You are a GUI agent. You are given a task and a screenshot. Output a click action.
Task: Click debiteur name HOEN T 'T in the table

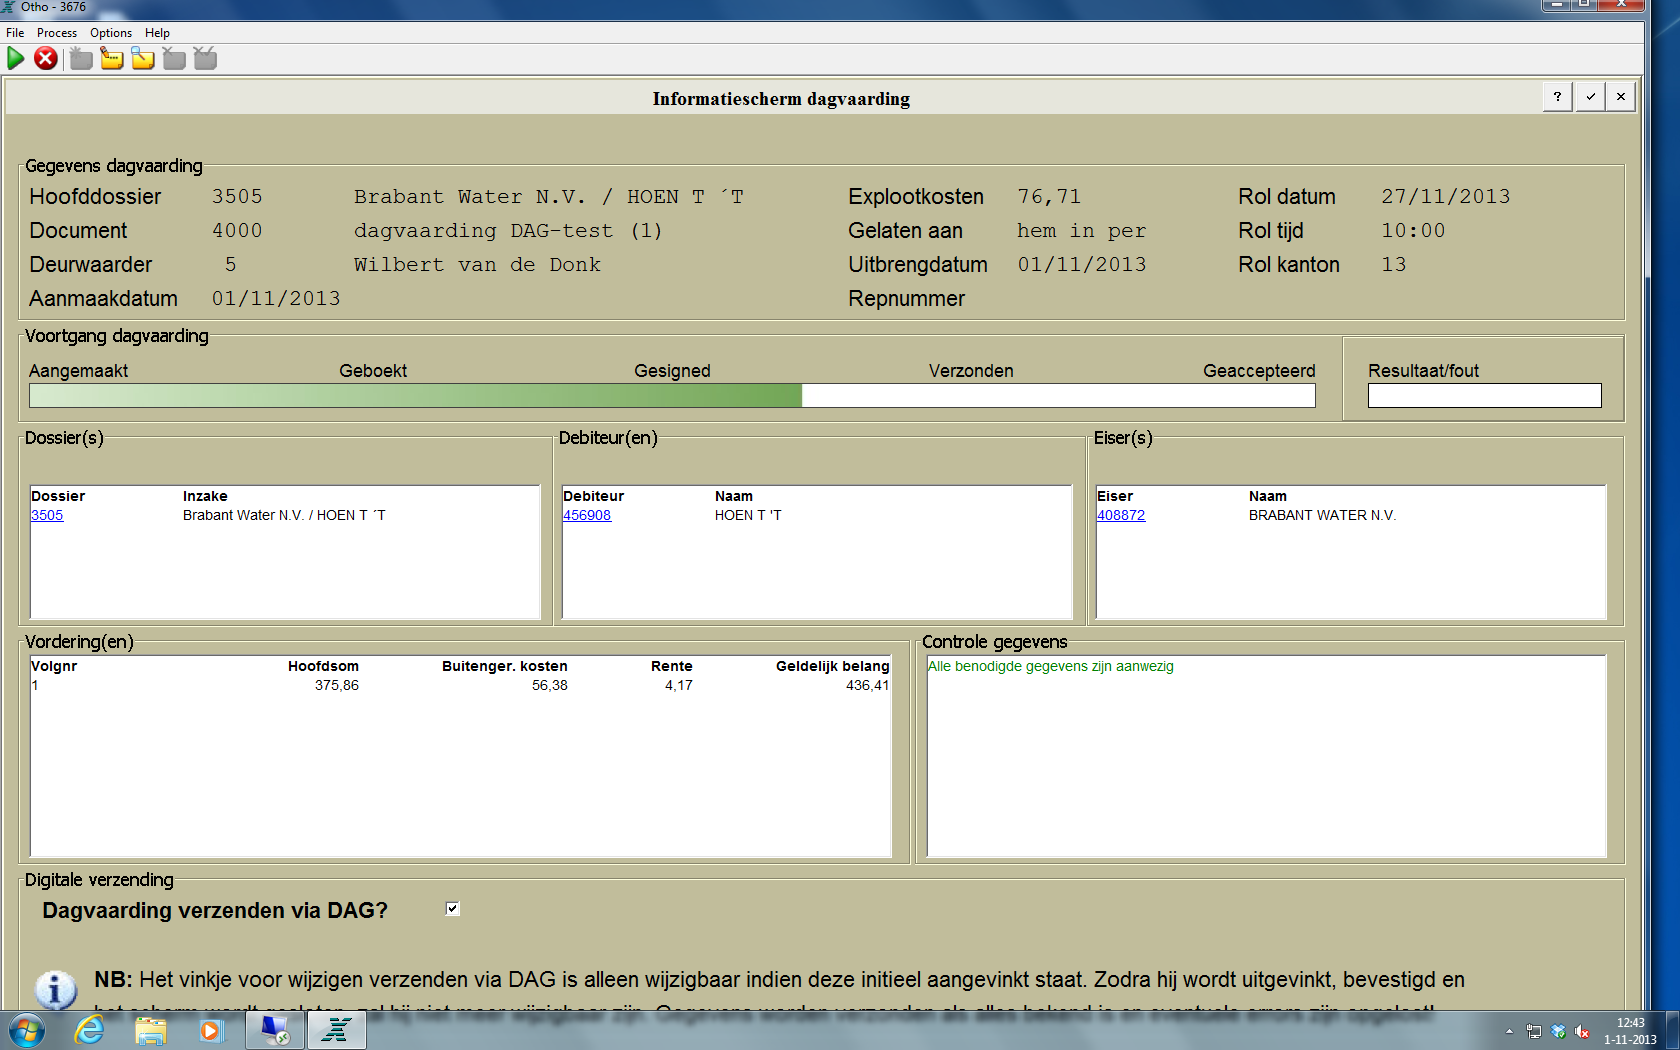click(748, 515)
